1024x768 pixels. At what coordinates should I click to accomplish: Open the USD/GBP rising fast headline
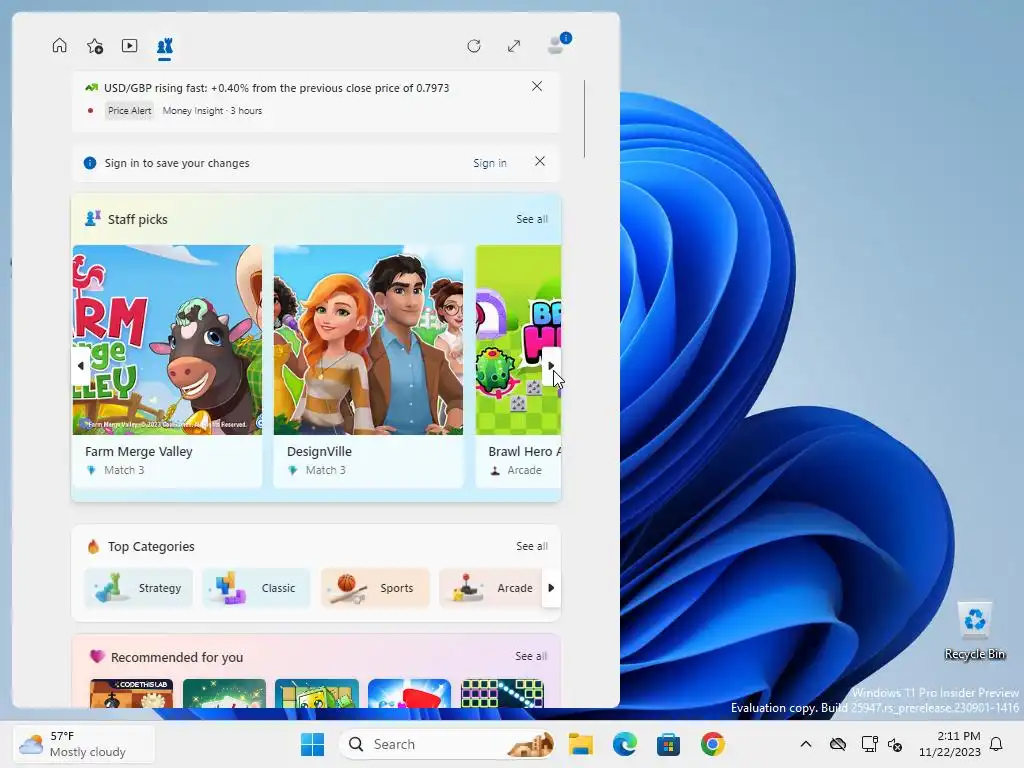coord(276,88)
